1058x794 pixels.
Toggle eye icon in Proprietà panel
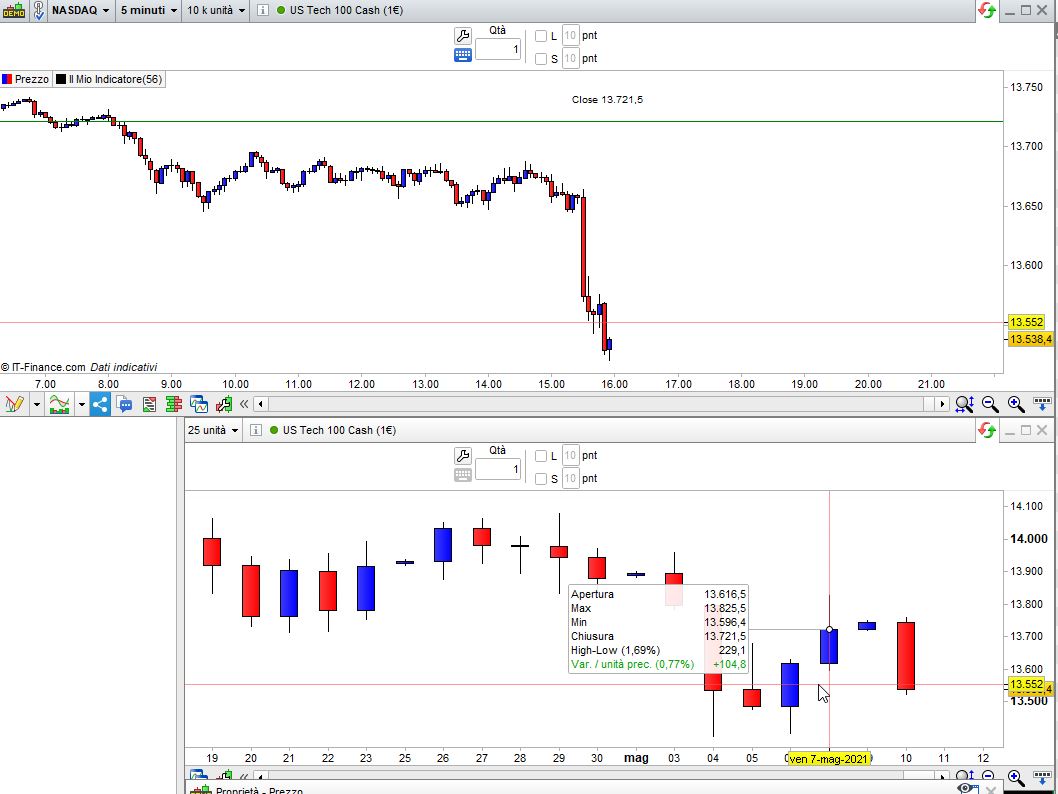[967, 789]
